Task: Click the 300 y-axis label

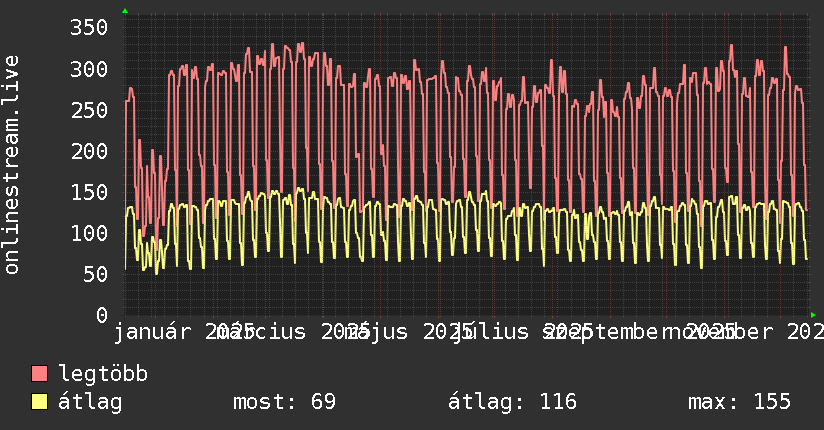Action: pos(89,69)
